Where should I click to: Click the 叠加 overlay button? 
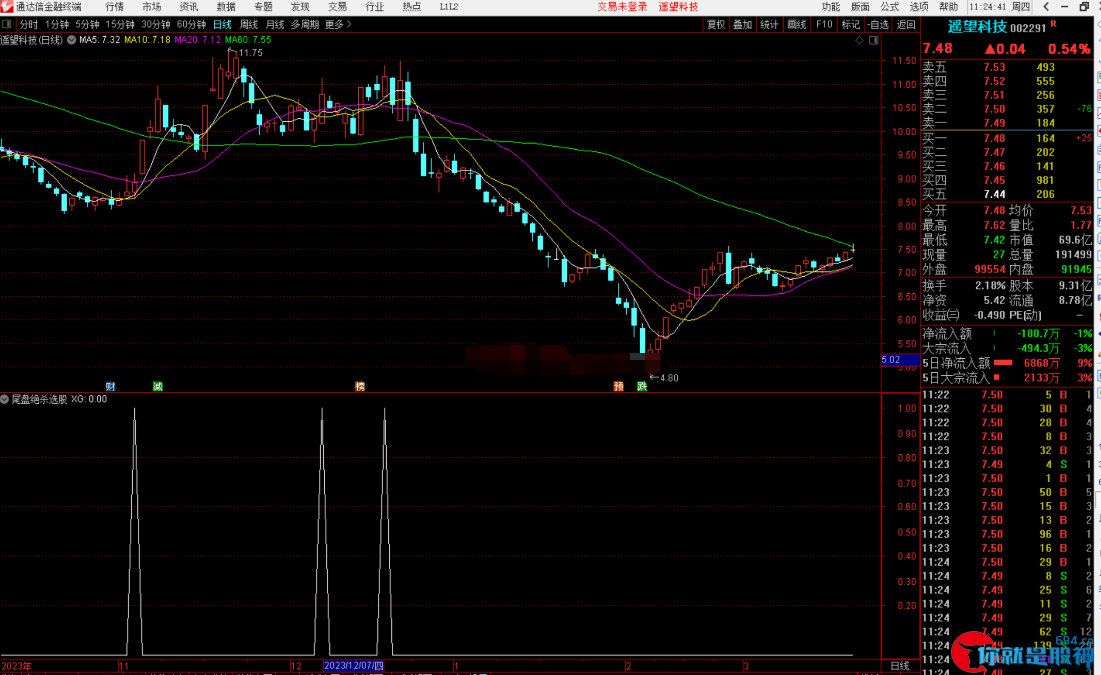[742, 25]
